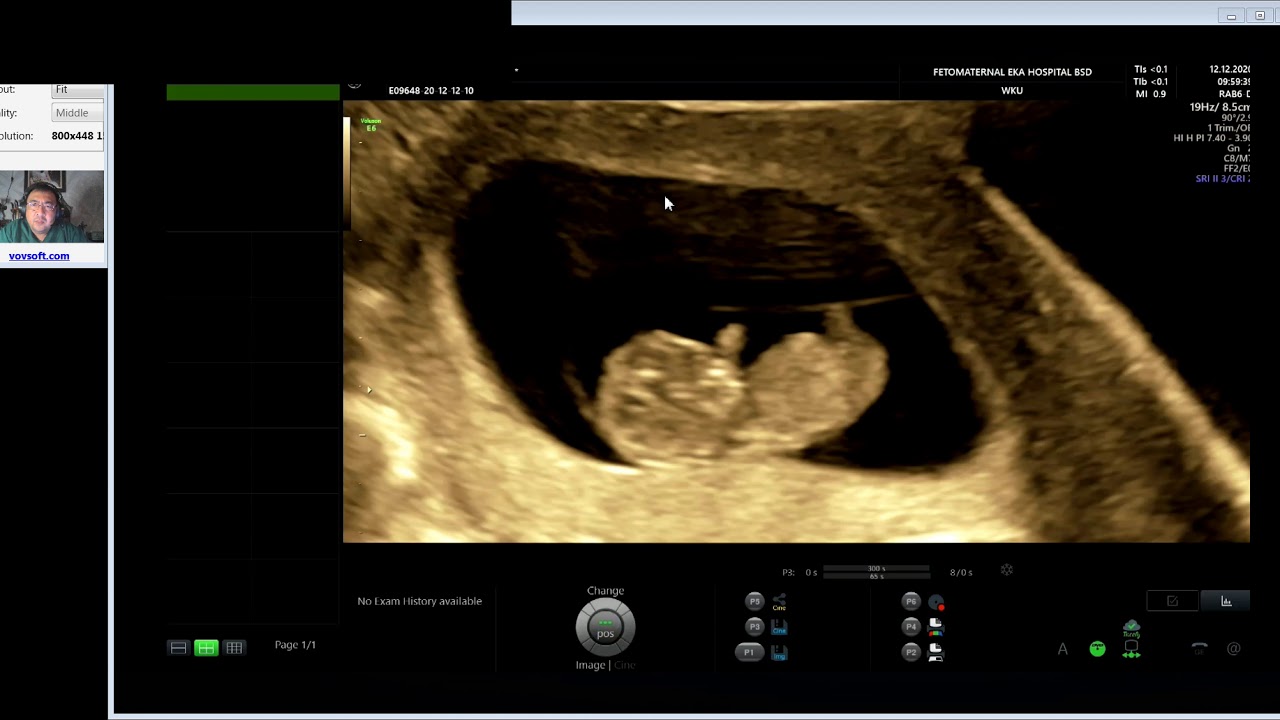Click the dimmed Cine label under trackball
The width and height of the screenshot is (1280, 720).
pyautogui.click(x=624, y=665)
